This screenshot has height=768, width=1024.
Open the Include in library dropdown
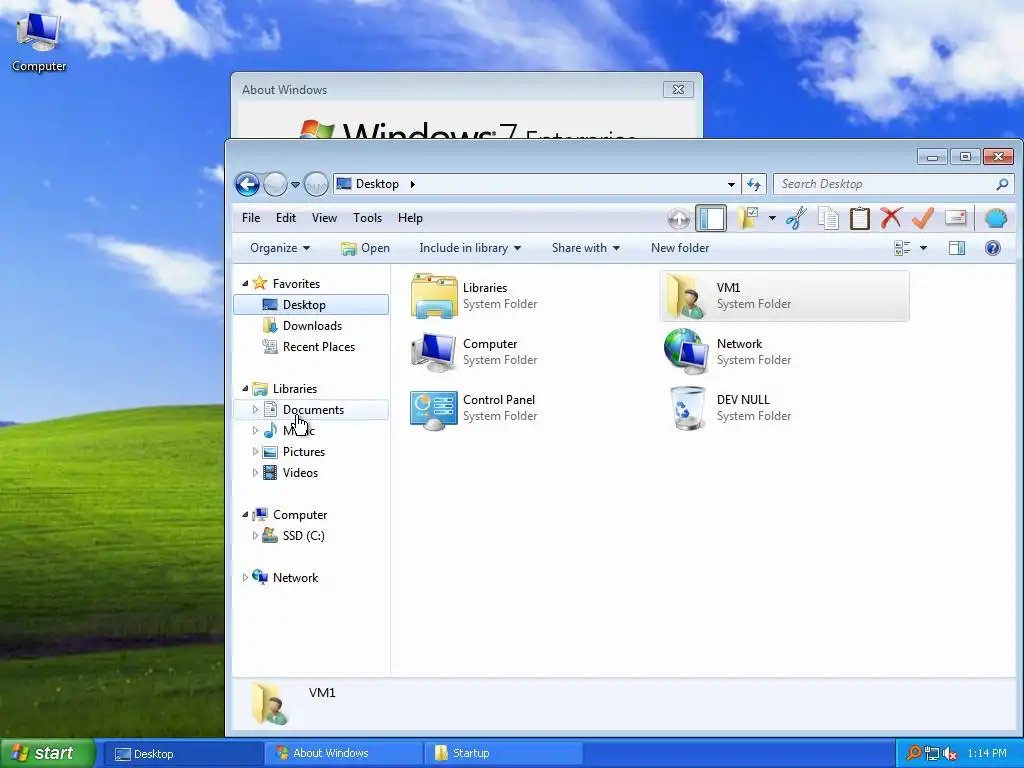(470, 248)
